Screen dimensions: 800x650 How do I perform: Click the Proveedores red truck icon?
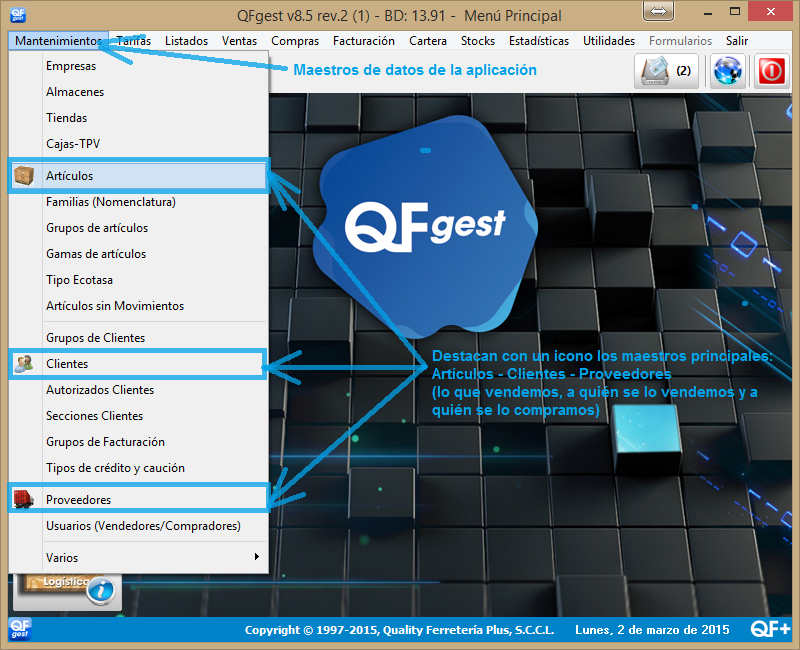coord(23,499)
